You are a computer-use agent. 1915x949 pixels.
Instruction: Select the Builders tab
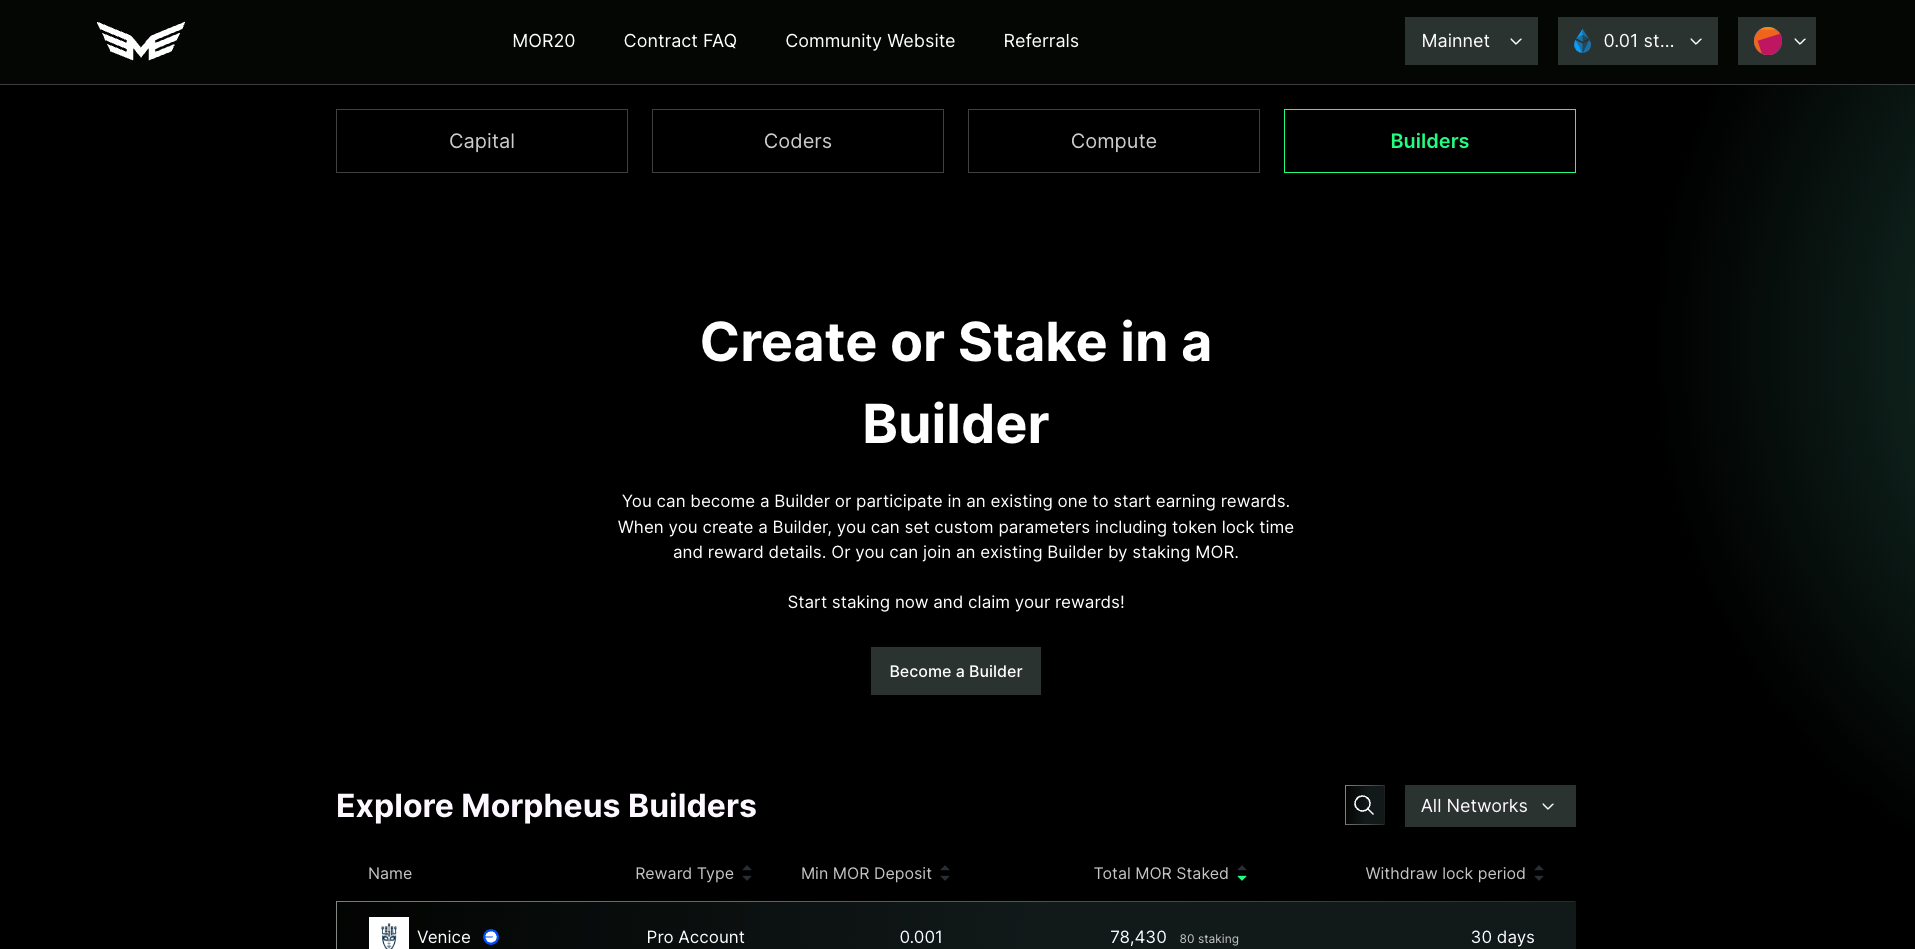1430,141
